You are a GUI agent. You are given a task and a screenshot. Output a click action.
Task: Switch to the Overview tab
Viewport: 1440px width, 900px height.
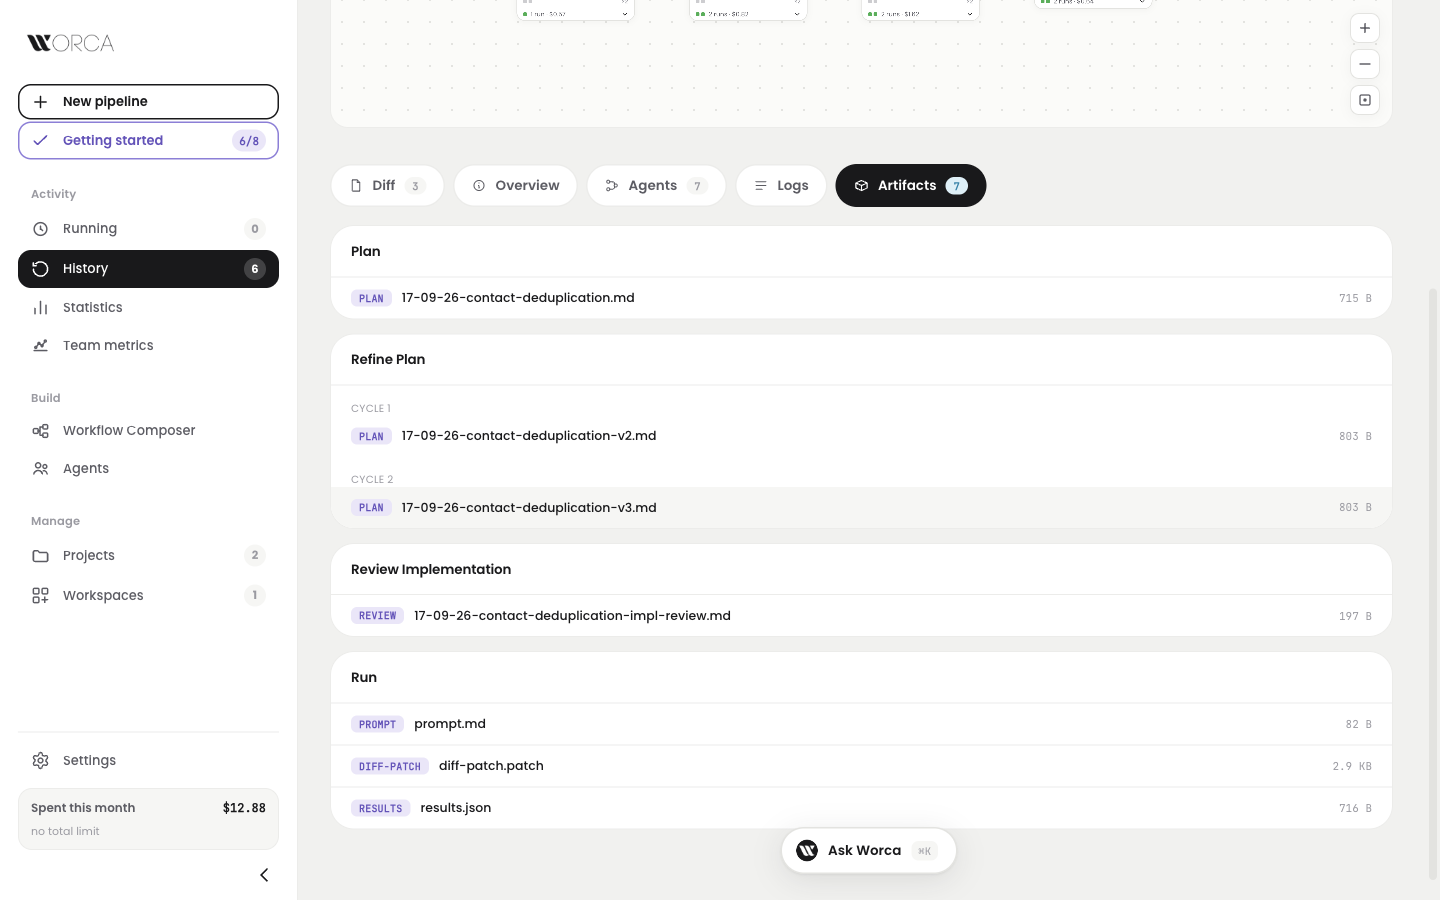pos(516,186)
